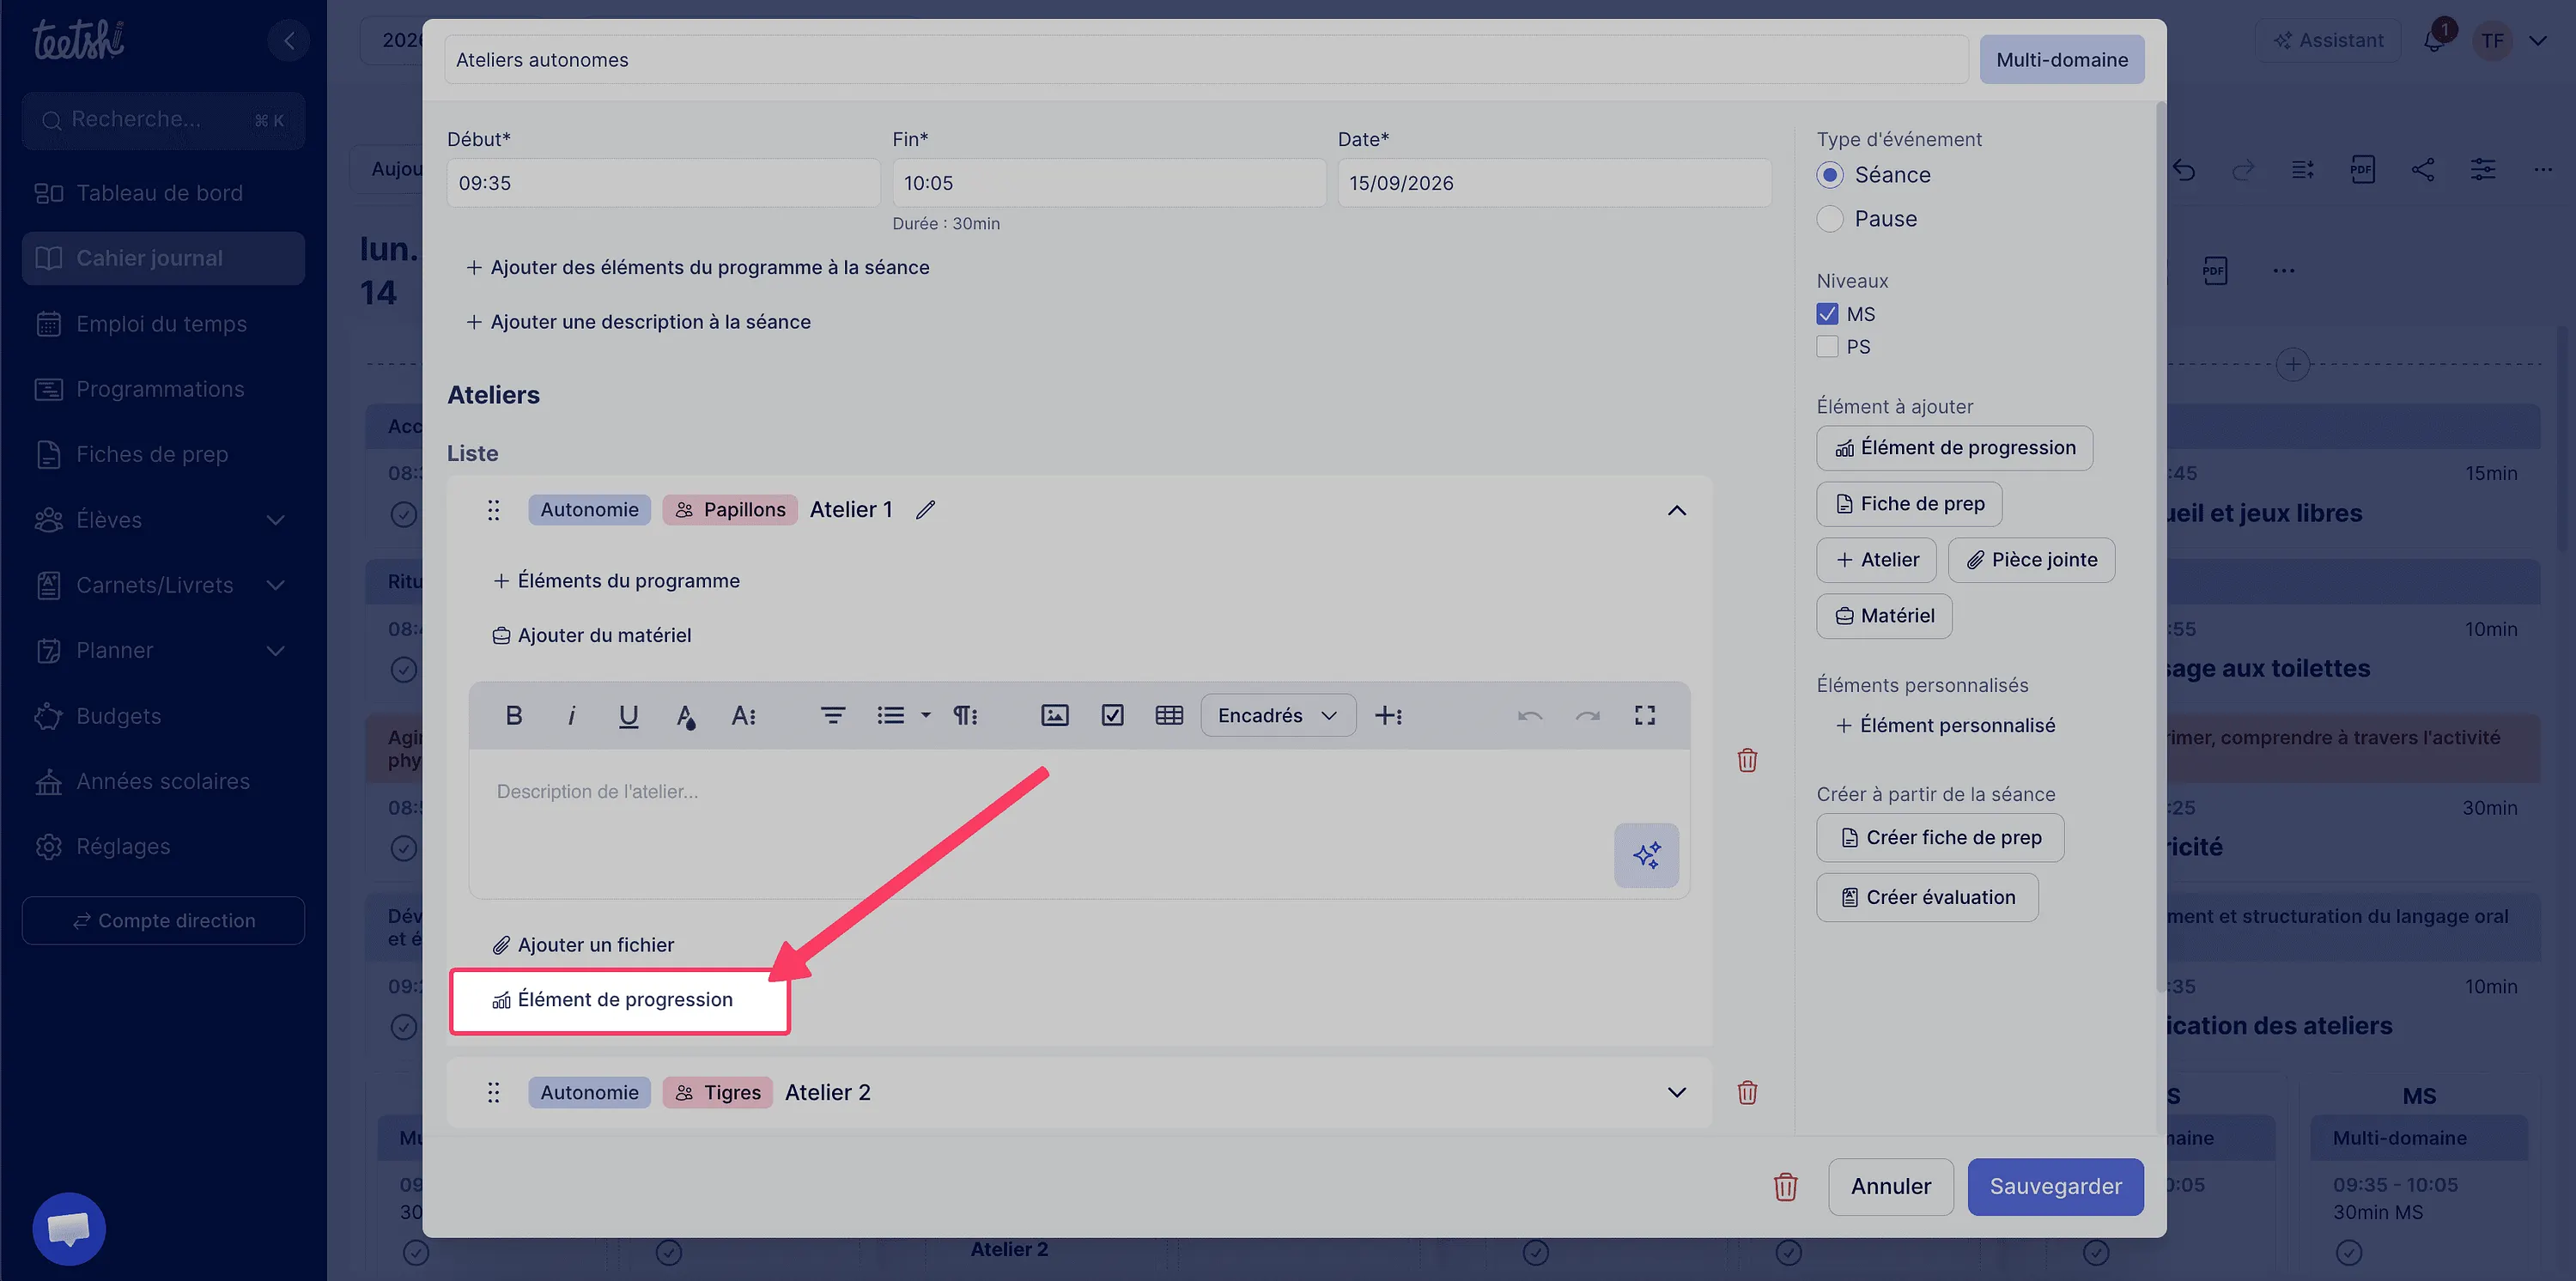Open list style dropdown arrow

pos(926,715)
